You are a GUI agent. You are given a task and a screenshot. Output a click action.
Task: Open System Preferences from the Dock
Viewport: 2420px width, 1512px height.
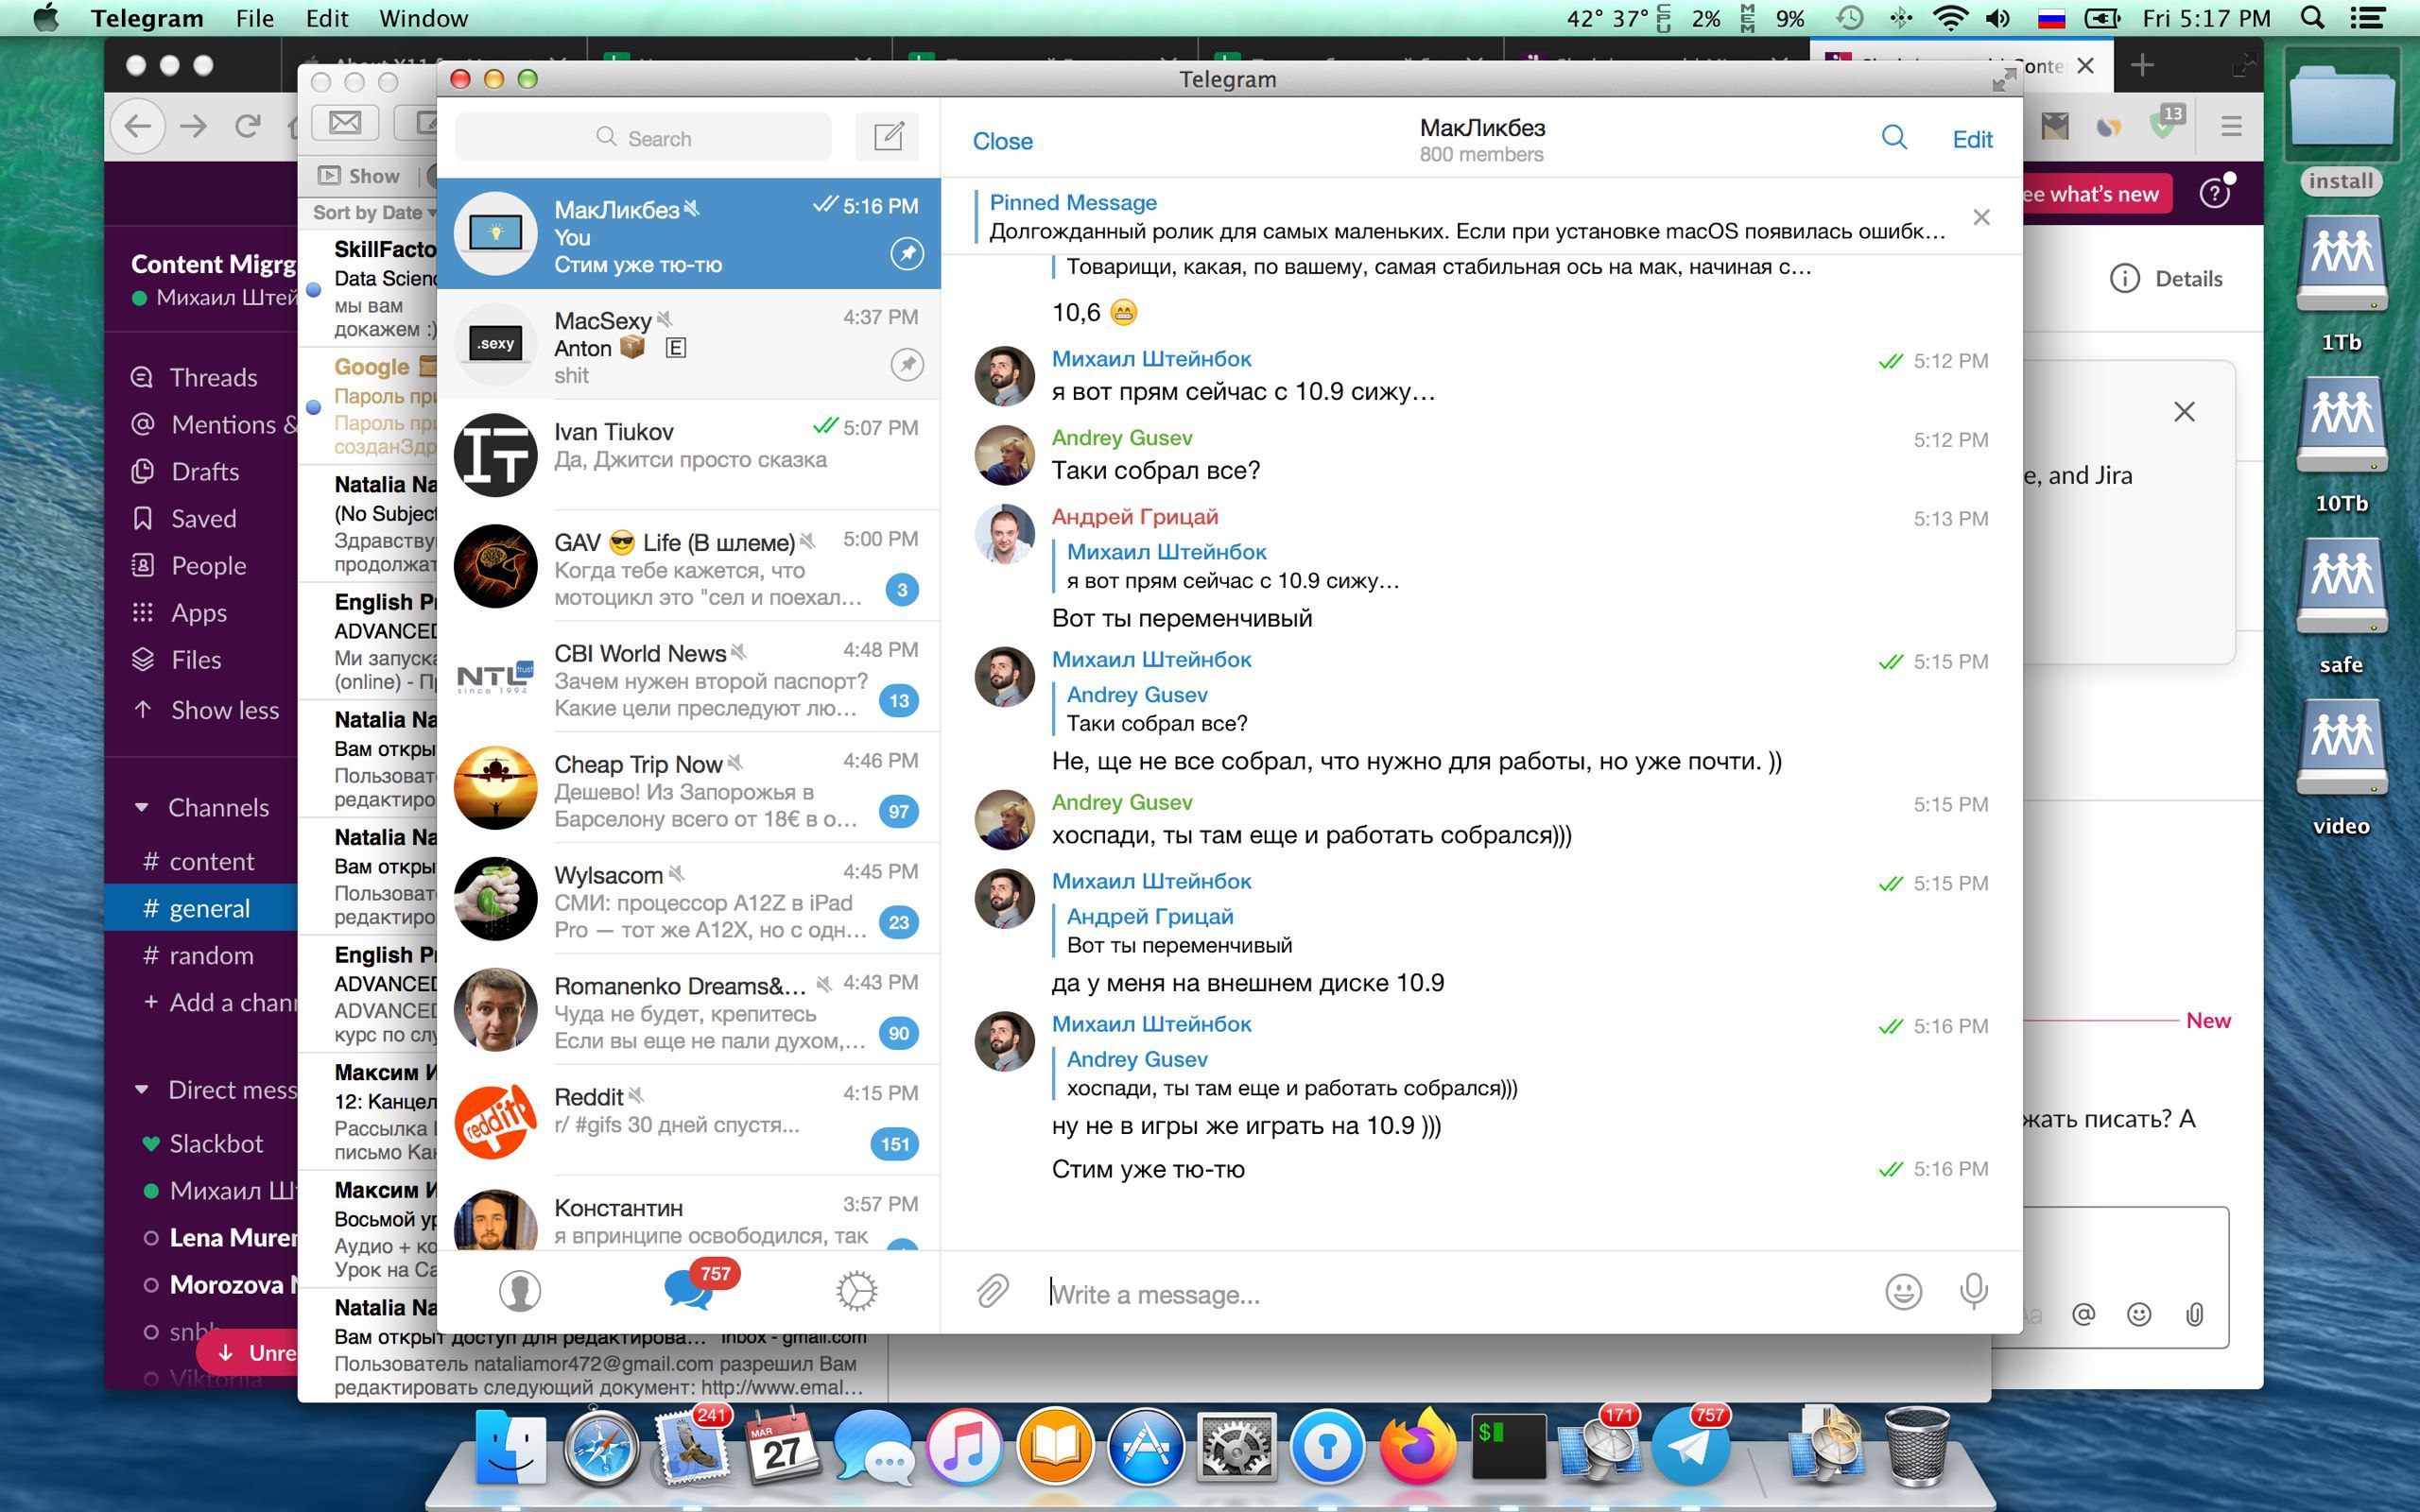(1236, 1448)
